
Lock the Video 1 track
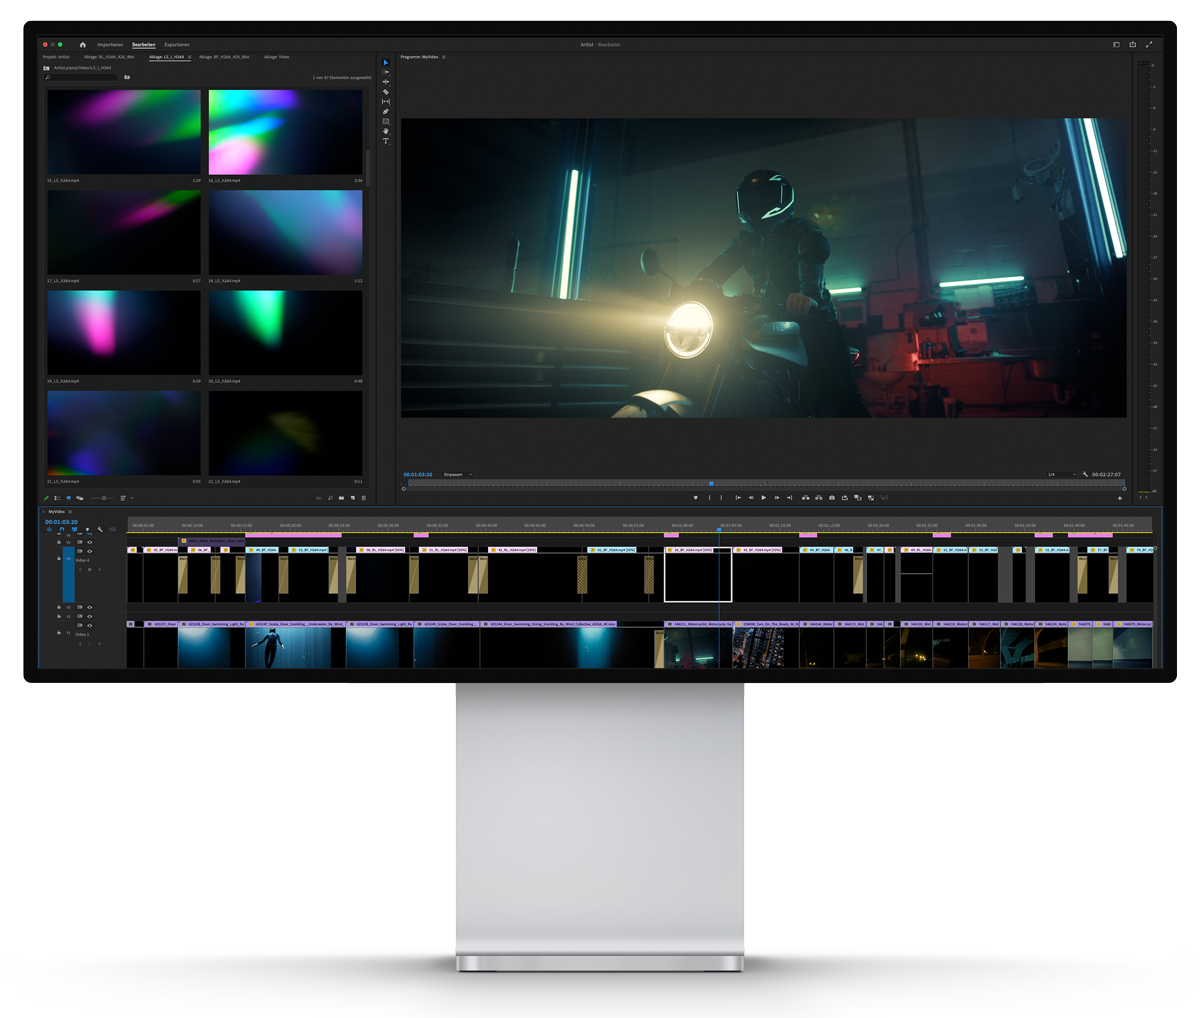click(59, 633)
